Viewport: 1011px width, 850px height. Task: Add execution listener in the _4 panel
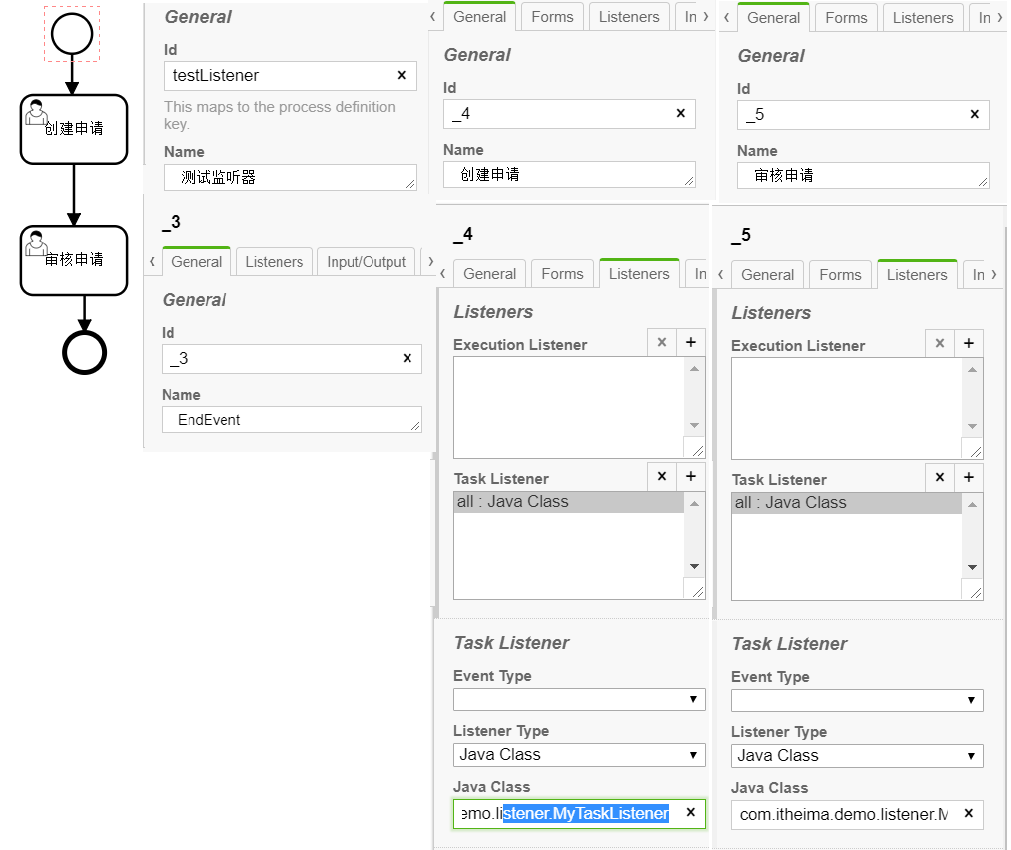[x=691, y=342]
